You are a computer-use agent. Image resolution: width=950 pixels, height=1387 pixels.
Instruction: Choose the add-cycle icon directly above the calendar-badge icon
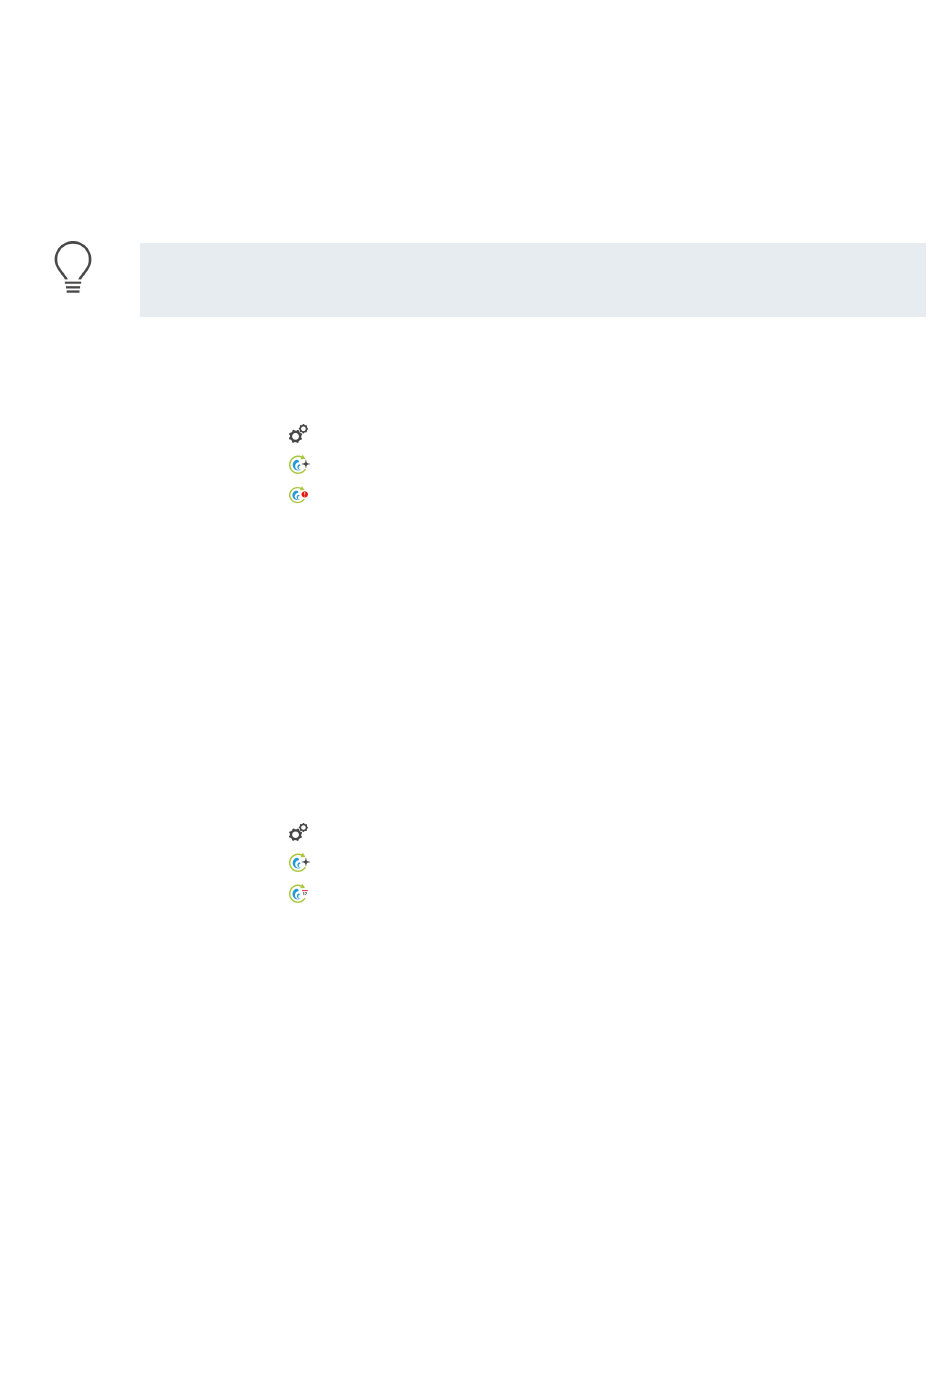click(x=298, y=862)
